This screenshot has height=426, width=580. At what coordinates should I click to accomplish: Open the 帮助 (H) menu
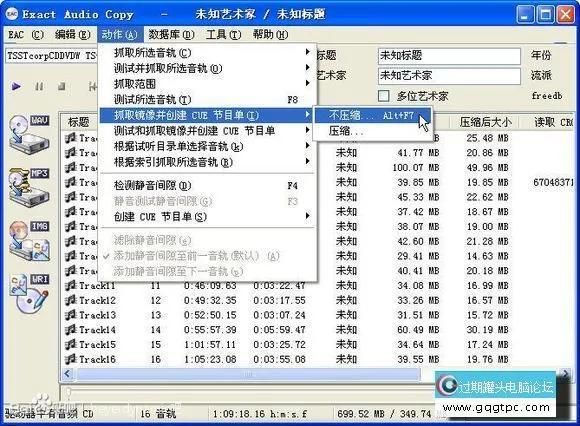270,35
